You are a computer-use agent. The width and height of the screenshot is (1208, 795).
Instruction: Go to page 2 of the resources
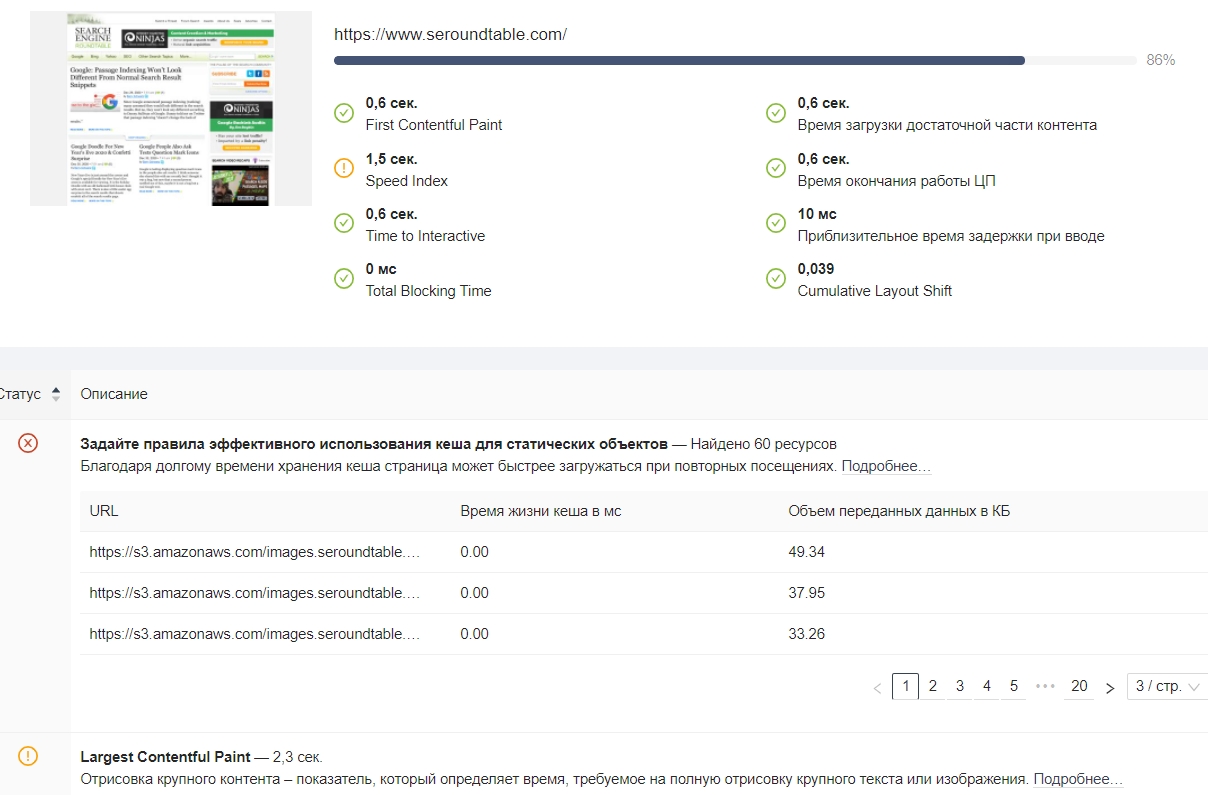(932, 686)
